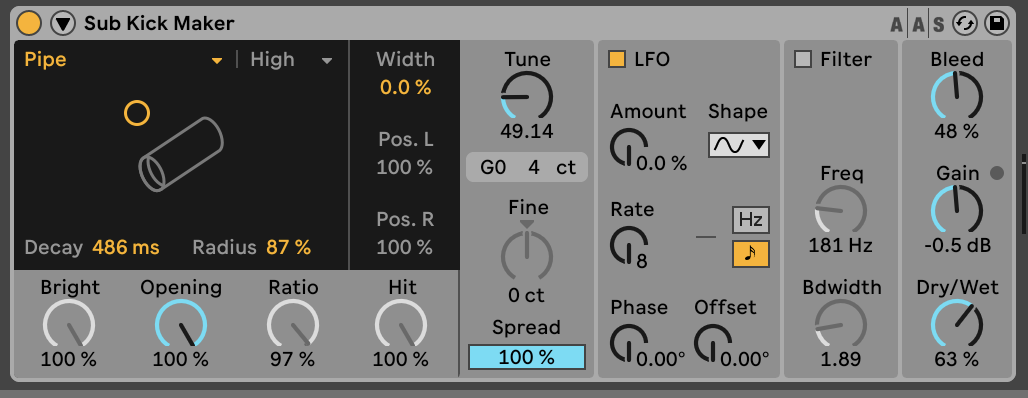Click the LFO Rate knob
Viewport: 1028px width, 398px height.
pos(629,245)
